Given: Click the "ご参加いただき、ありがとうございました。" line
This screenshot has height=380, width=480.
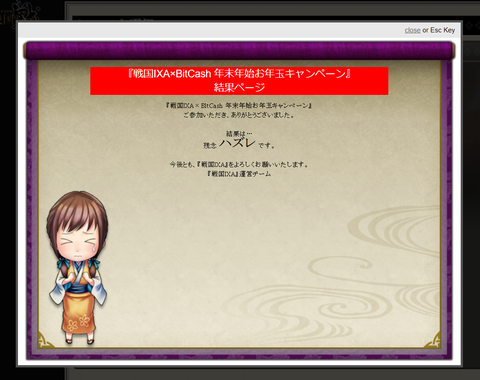Looking at the screenshot, I should click(x=239, y=115).
